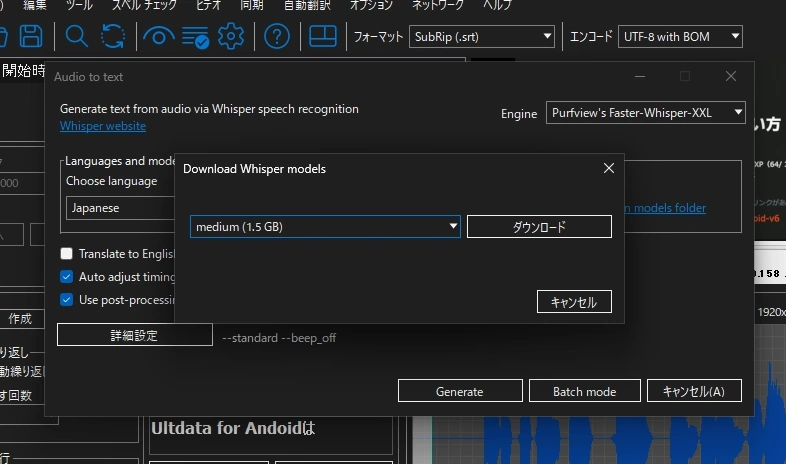Minimize the Audio to text window

click(640, 76)
